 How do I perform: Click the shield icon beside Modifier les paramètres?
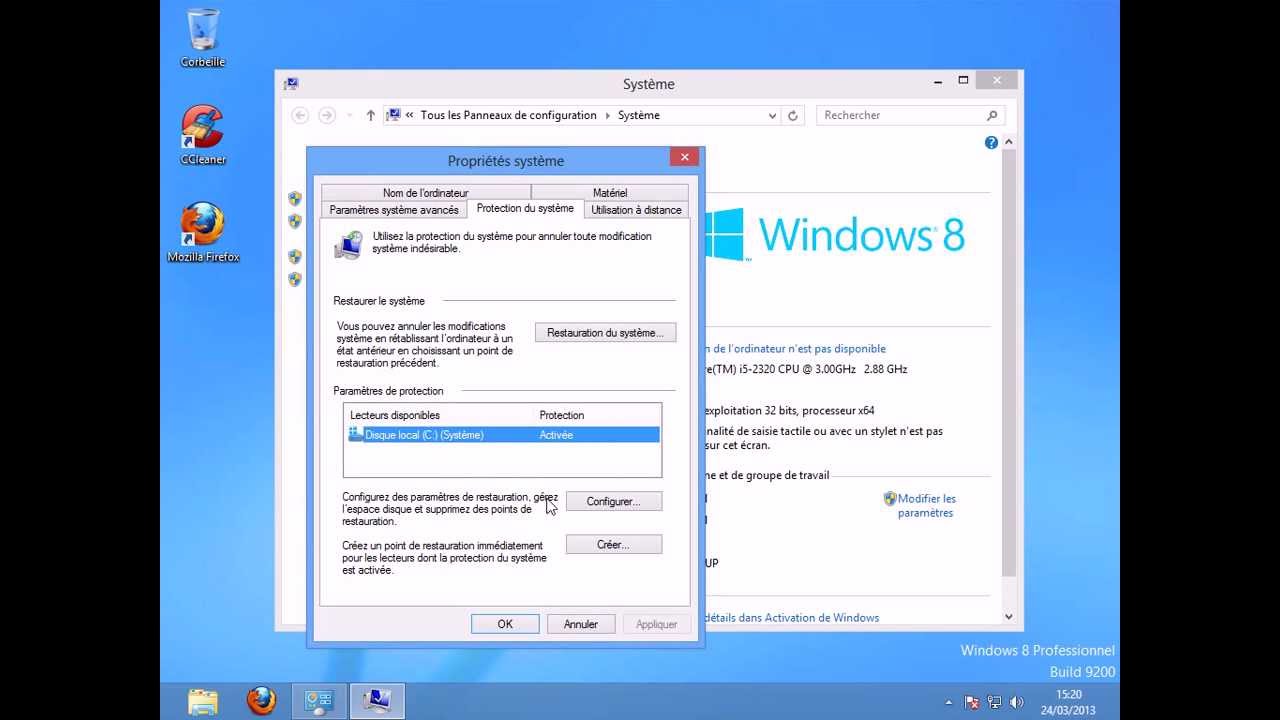890,498
